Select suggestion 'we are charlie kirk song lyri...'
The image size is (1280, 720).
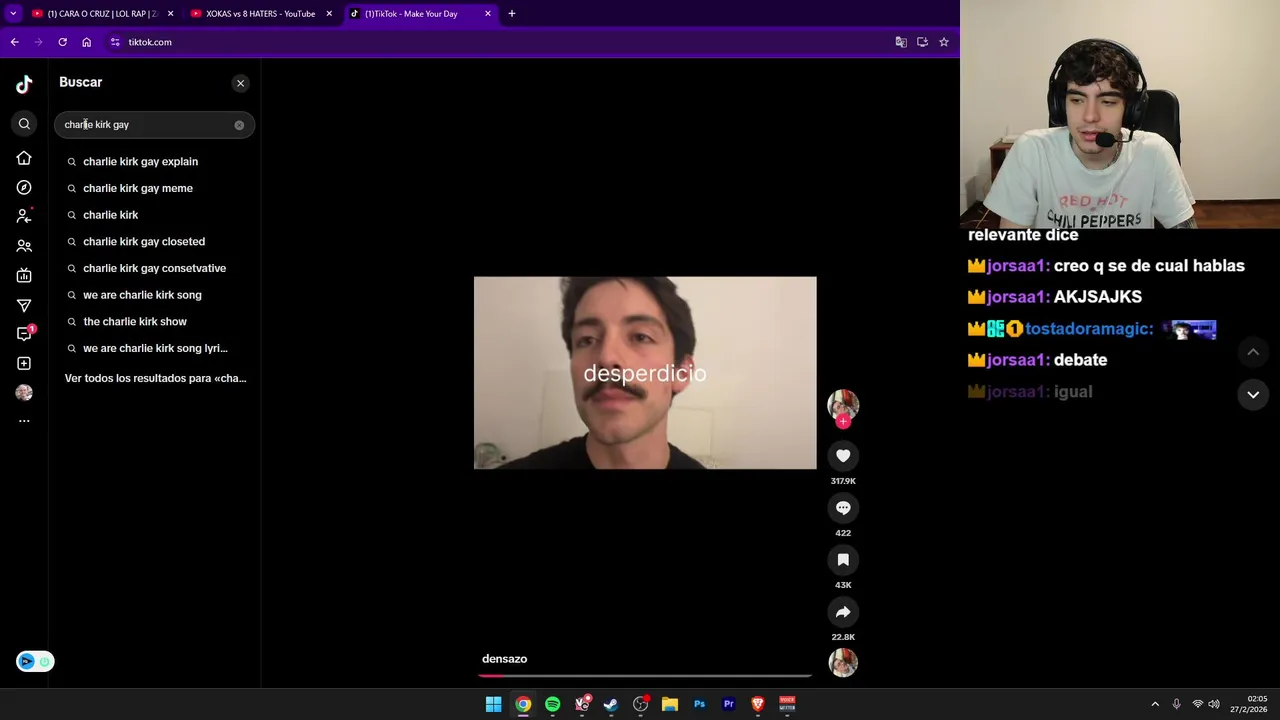pyautogui.click(x=155, y=348)
